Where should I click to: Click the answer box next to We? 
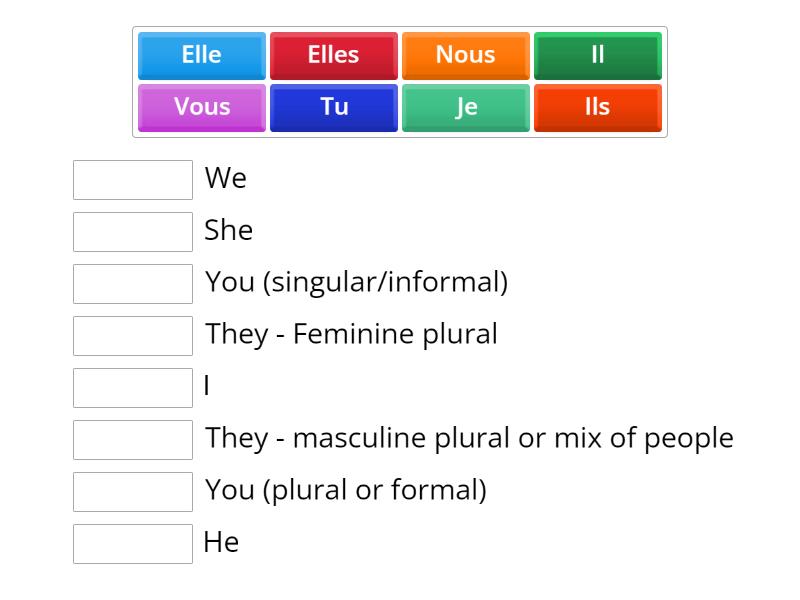coord(132,180)
